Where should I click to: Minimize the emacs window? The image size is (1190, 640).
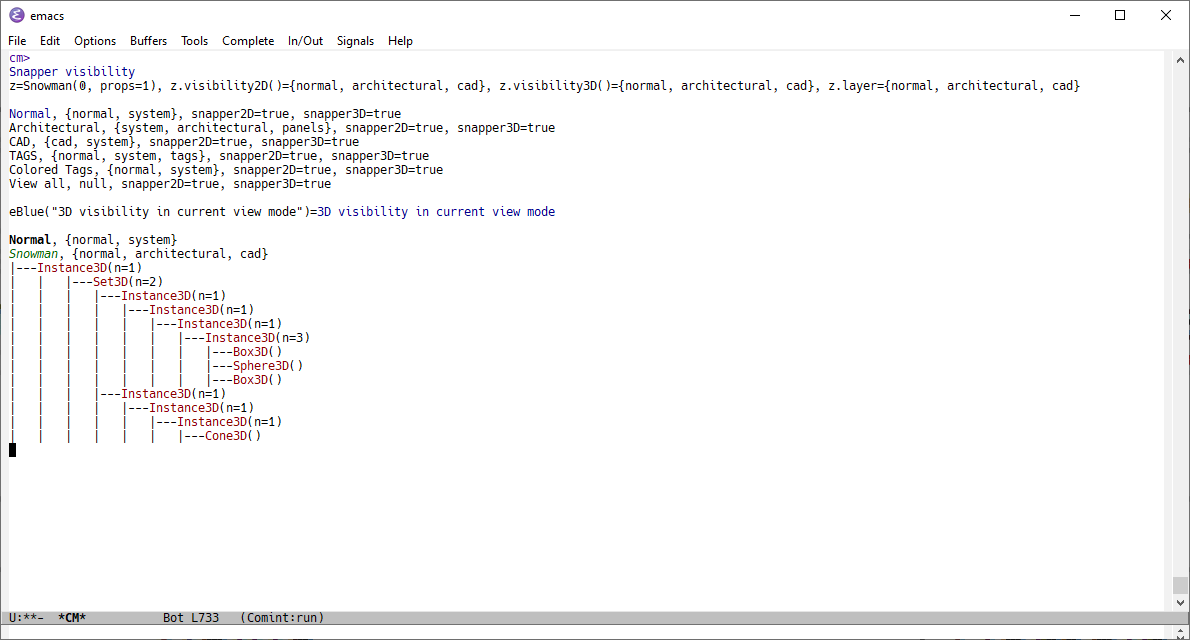tap(1075, 15)
